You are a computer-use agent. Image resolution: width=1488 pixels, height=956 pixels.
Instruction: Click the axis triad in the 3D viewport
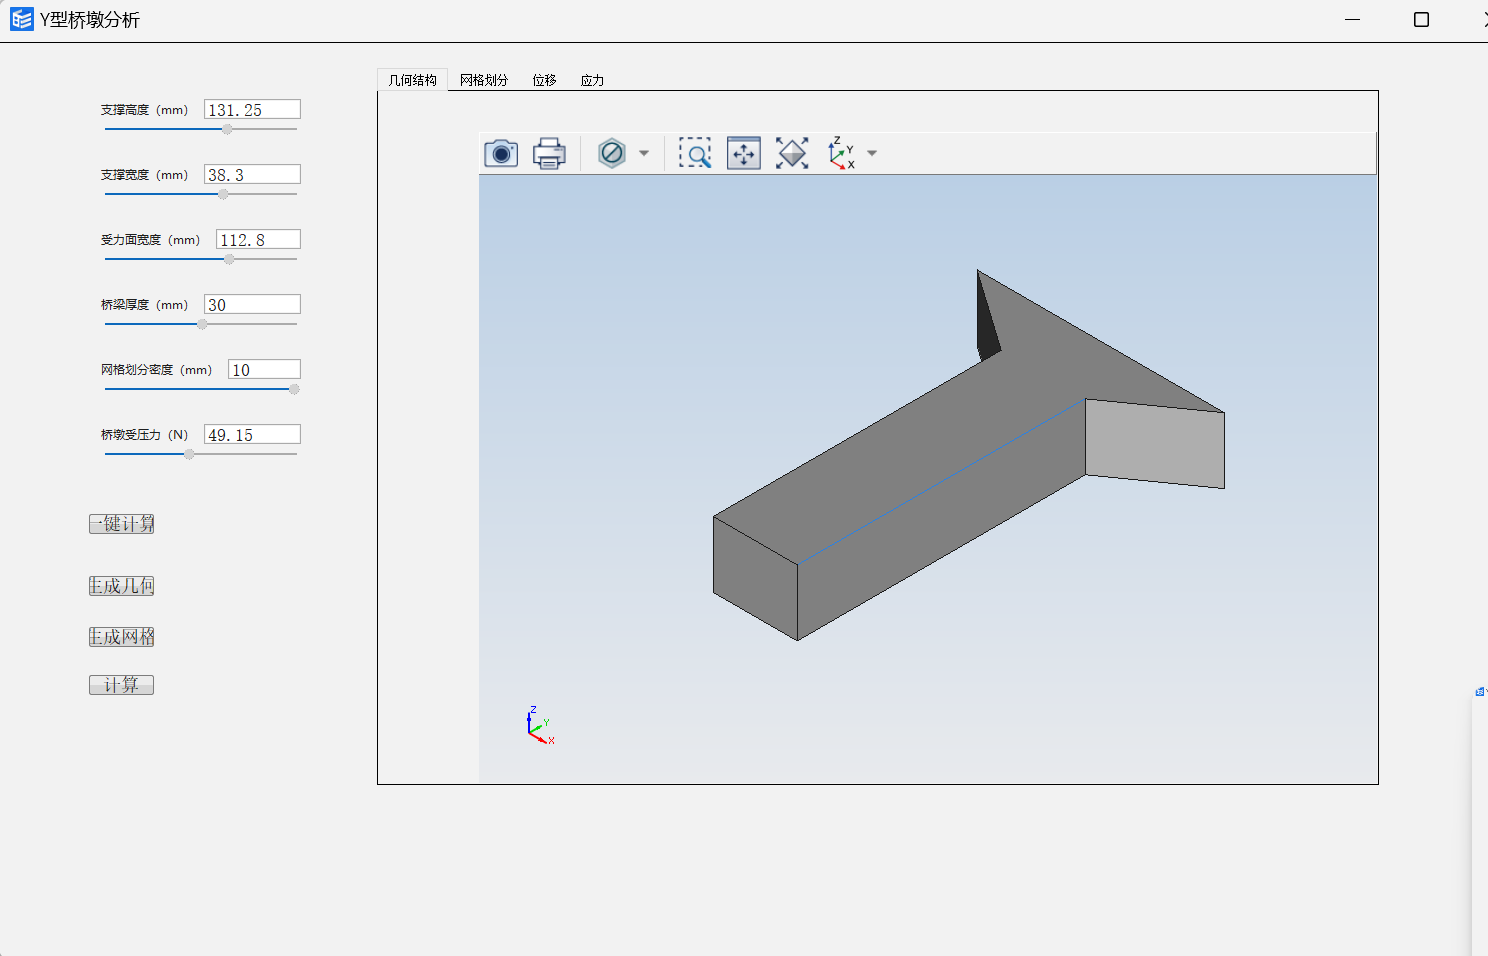point(540,726)
